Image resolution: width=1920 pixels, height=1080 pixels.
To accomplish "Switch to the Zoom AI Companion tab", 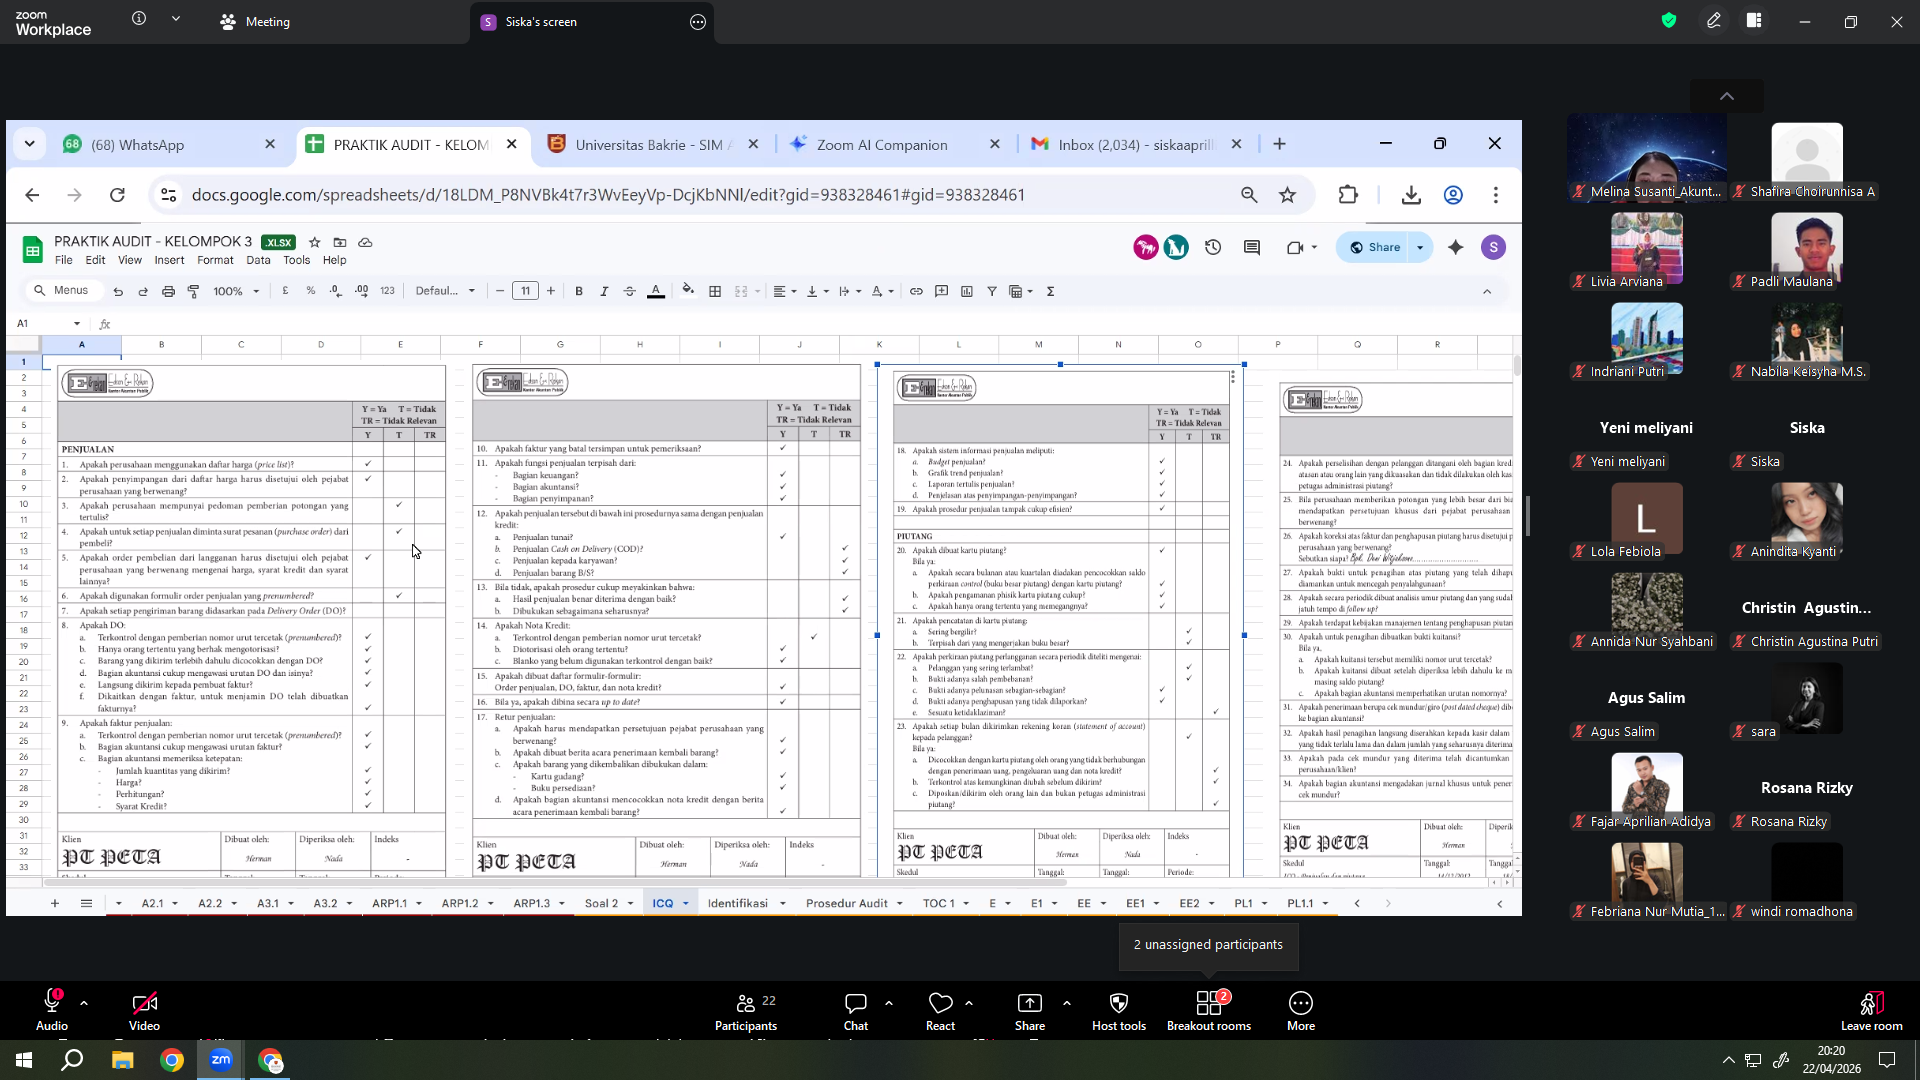I will pos(895,145).
